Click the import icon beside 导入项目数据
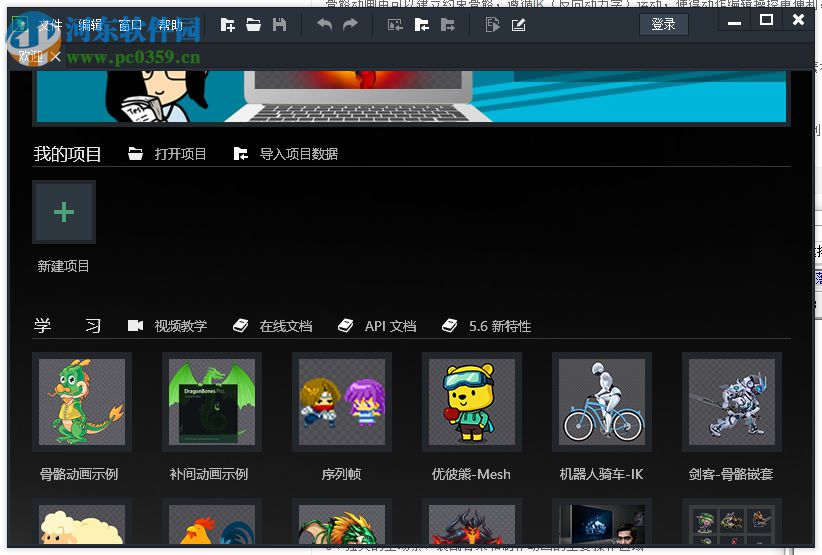The image size is (822, 555). click(241, 154)
